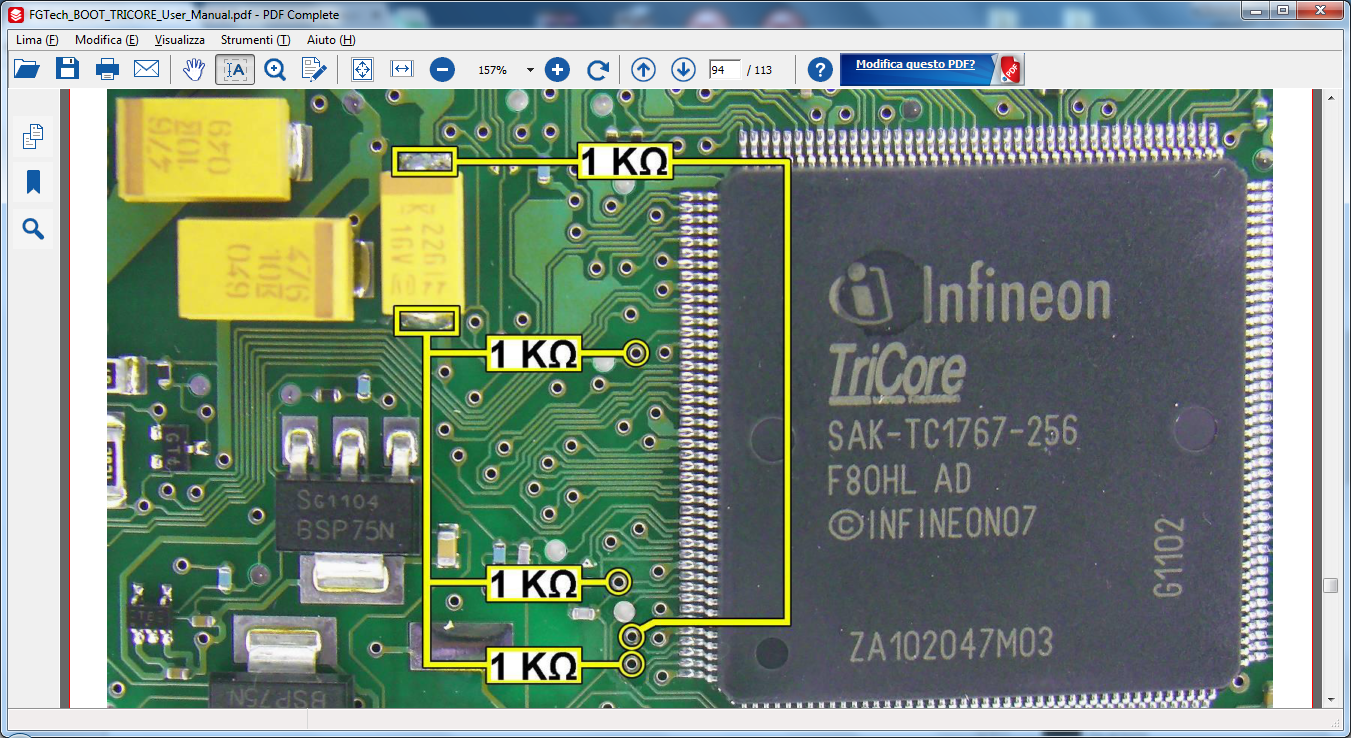Image resolution: width=1351 pixels, height=738 pixels.
Task: Print the PDF with the printer icon
Action: [107, 69]
